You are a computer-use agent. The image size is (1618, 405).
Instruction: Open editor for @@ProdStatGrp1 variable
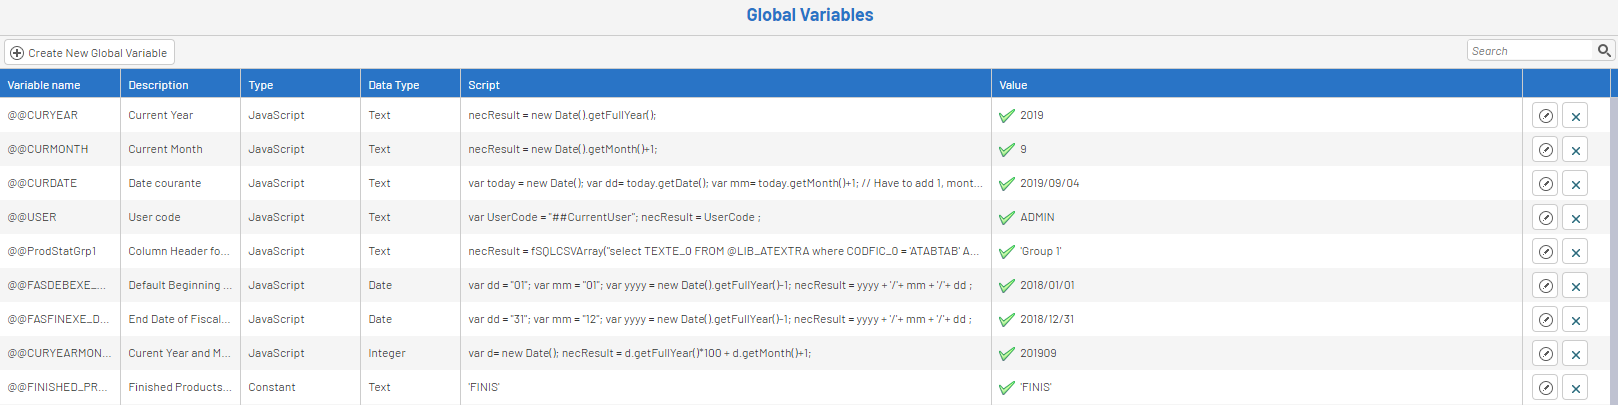point(1545,252)
